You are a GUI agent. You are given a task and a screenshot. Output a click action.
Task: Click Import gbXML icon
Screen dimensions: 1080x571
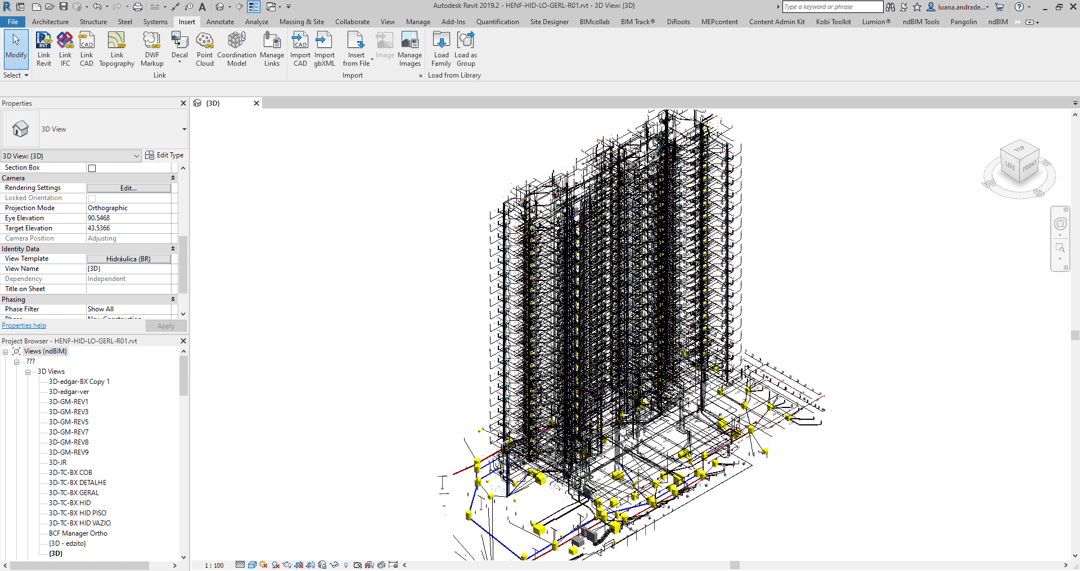tap(324, 49)
